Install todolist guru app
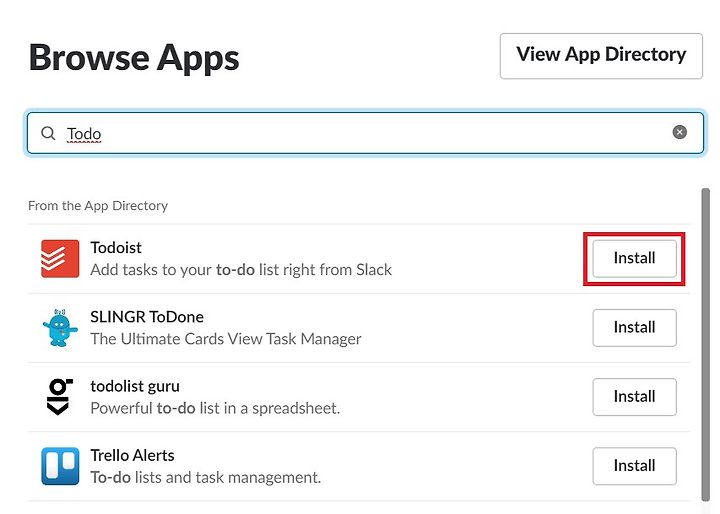Viewport: 720px width, 514px height. pyautogui.click(x=634, y=397)
